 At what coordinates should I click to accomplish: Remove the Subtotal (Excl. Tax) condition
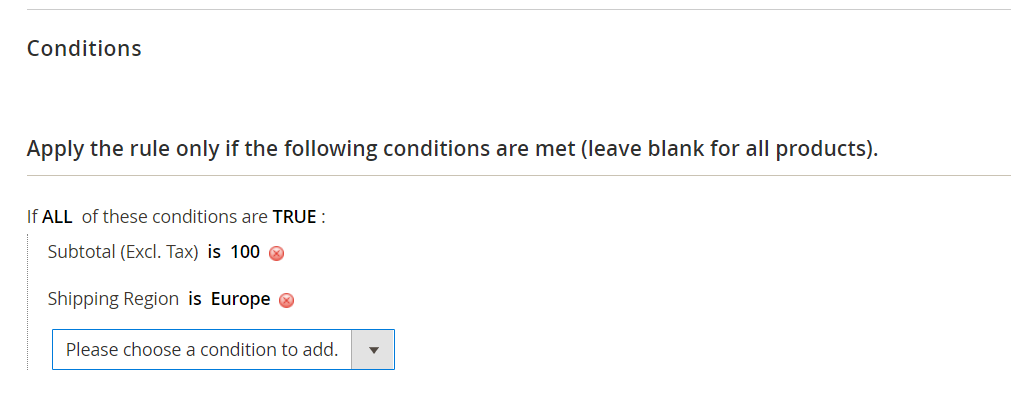coord(276,253)
